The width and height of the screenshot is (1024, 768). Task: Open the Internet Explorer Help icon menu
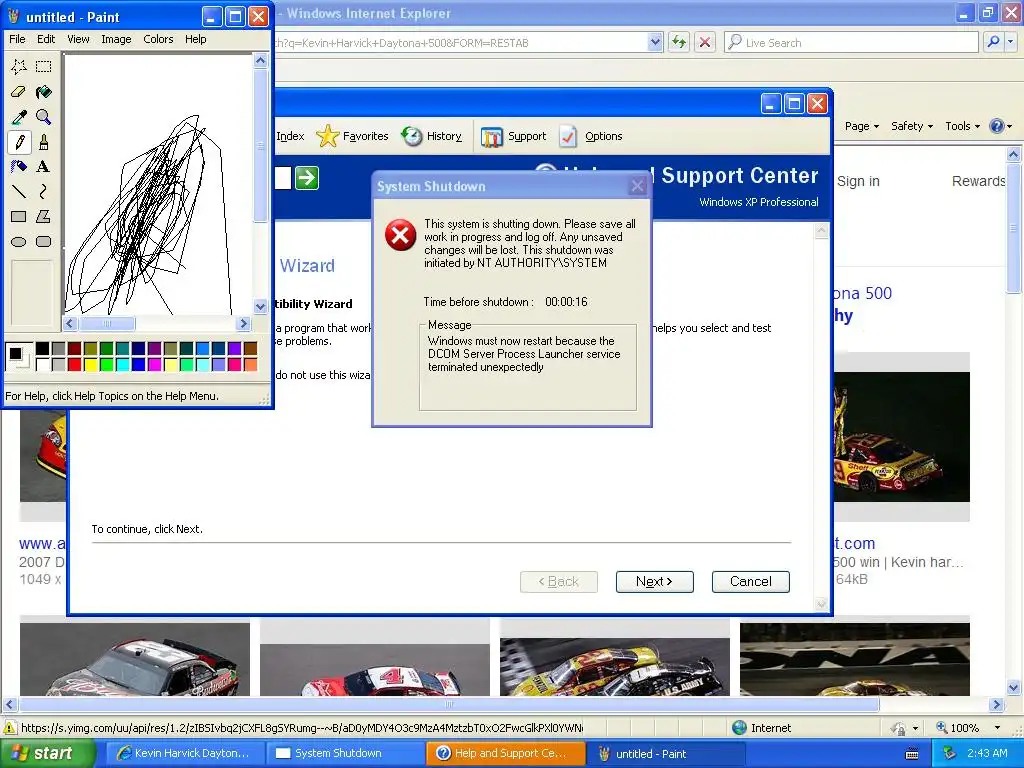point(1000,126)
